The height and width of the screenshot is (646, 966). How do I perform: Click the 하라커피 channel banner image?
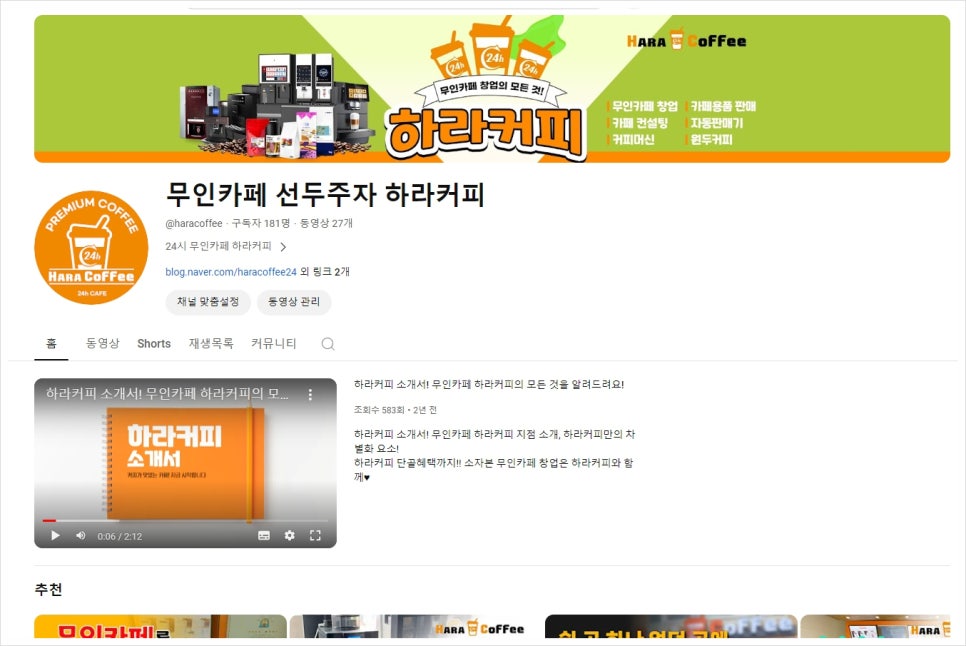coord(492,89)
